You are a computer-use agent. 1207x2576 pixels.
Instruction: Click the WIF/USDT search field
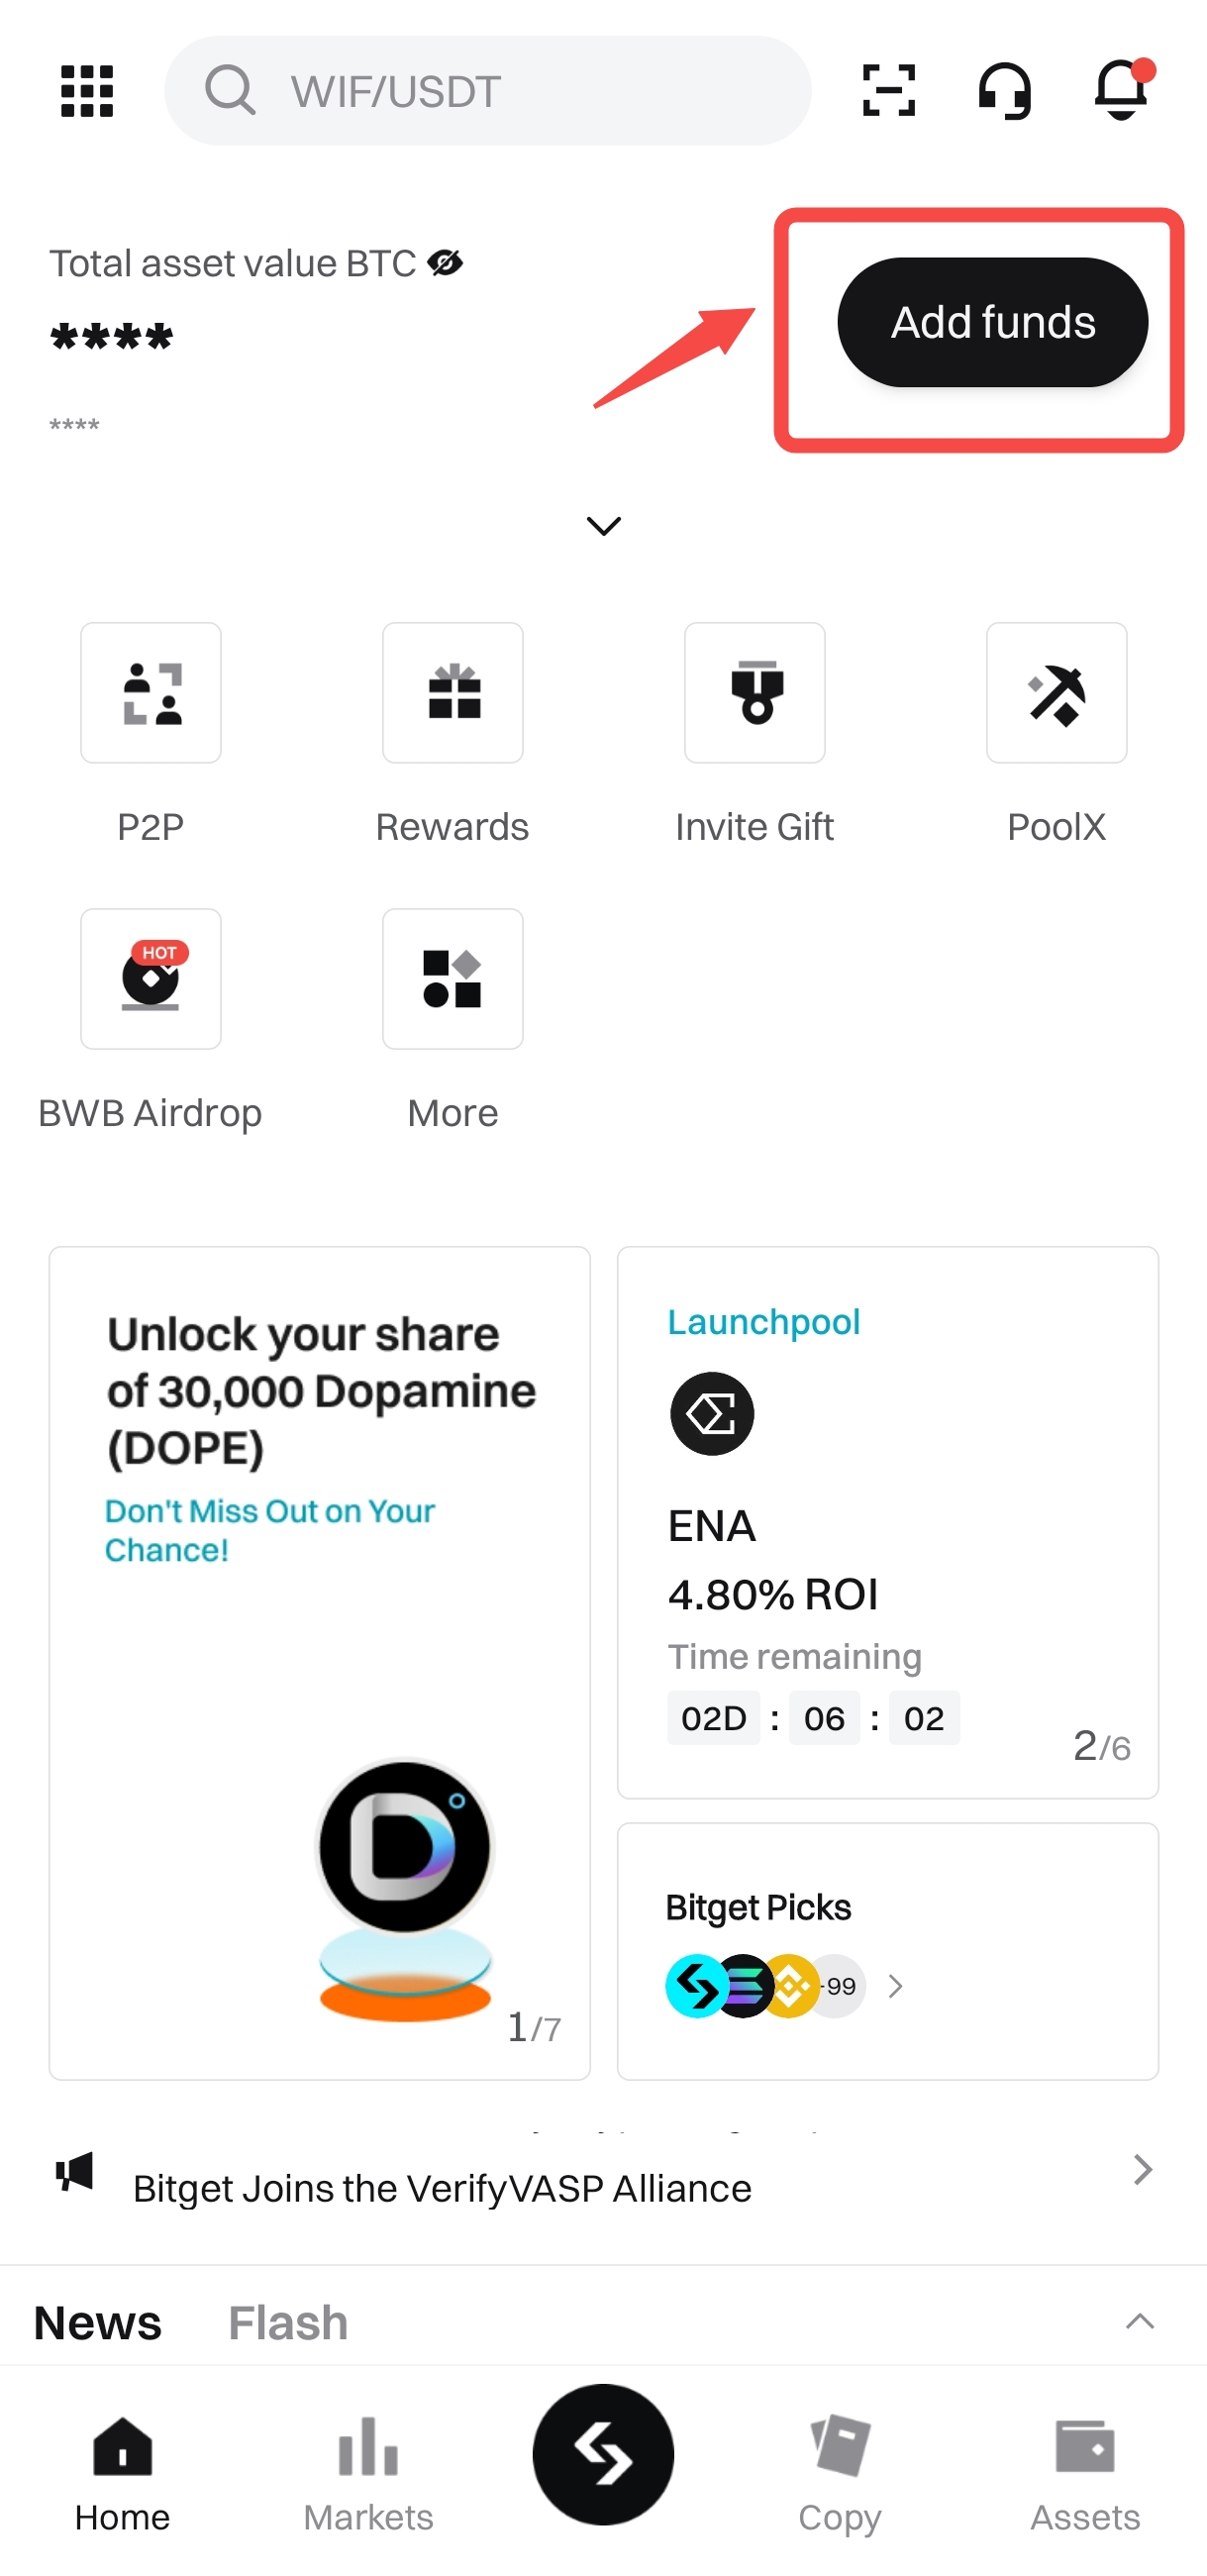coord(488,91)
